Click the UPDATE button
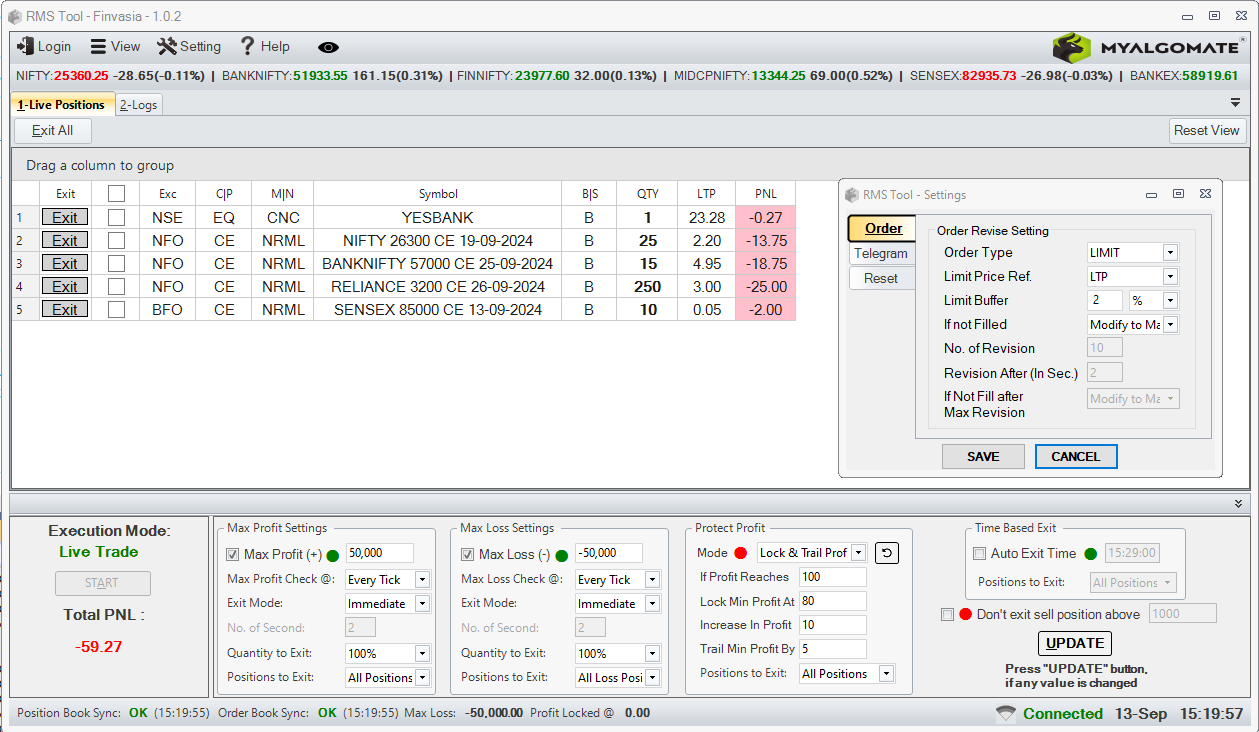 pos(1075,643)
